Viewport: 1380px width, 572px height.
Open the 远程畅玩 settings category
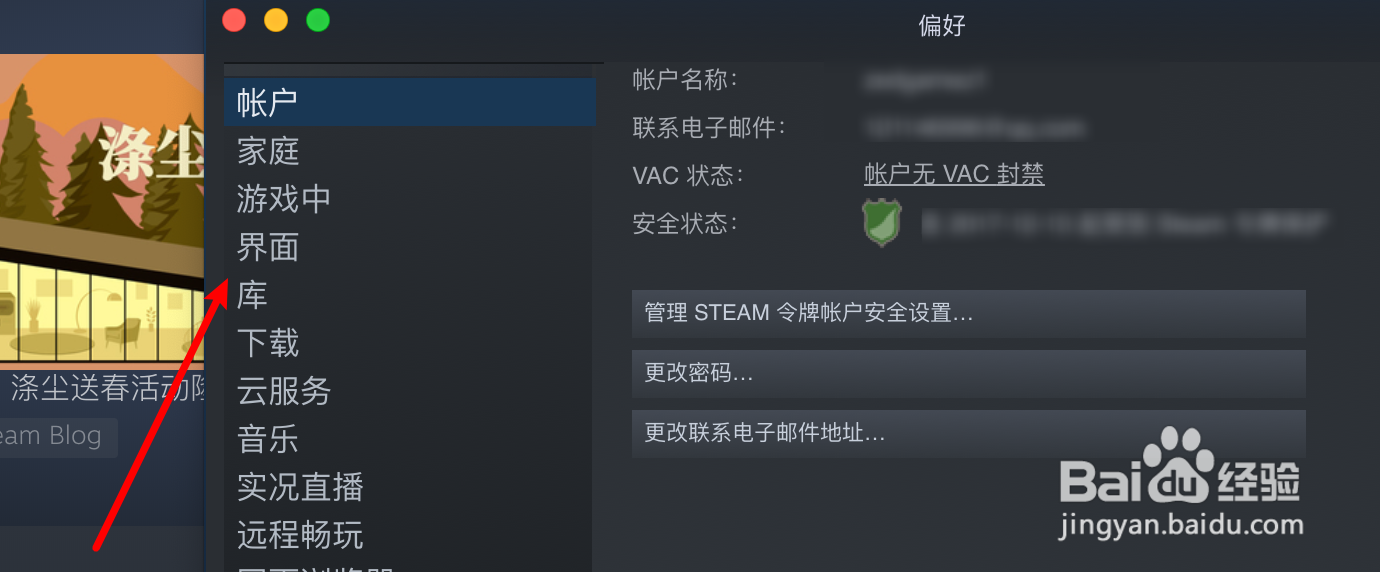pos(410,535)
